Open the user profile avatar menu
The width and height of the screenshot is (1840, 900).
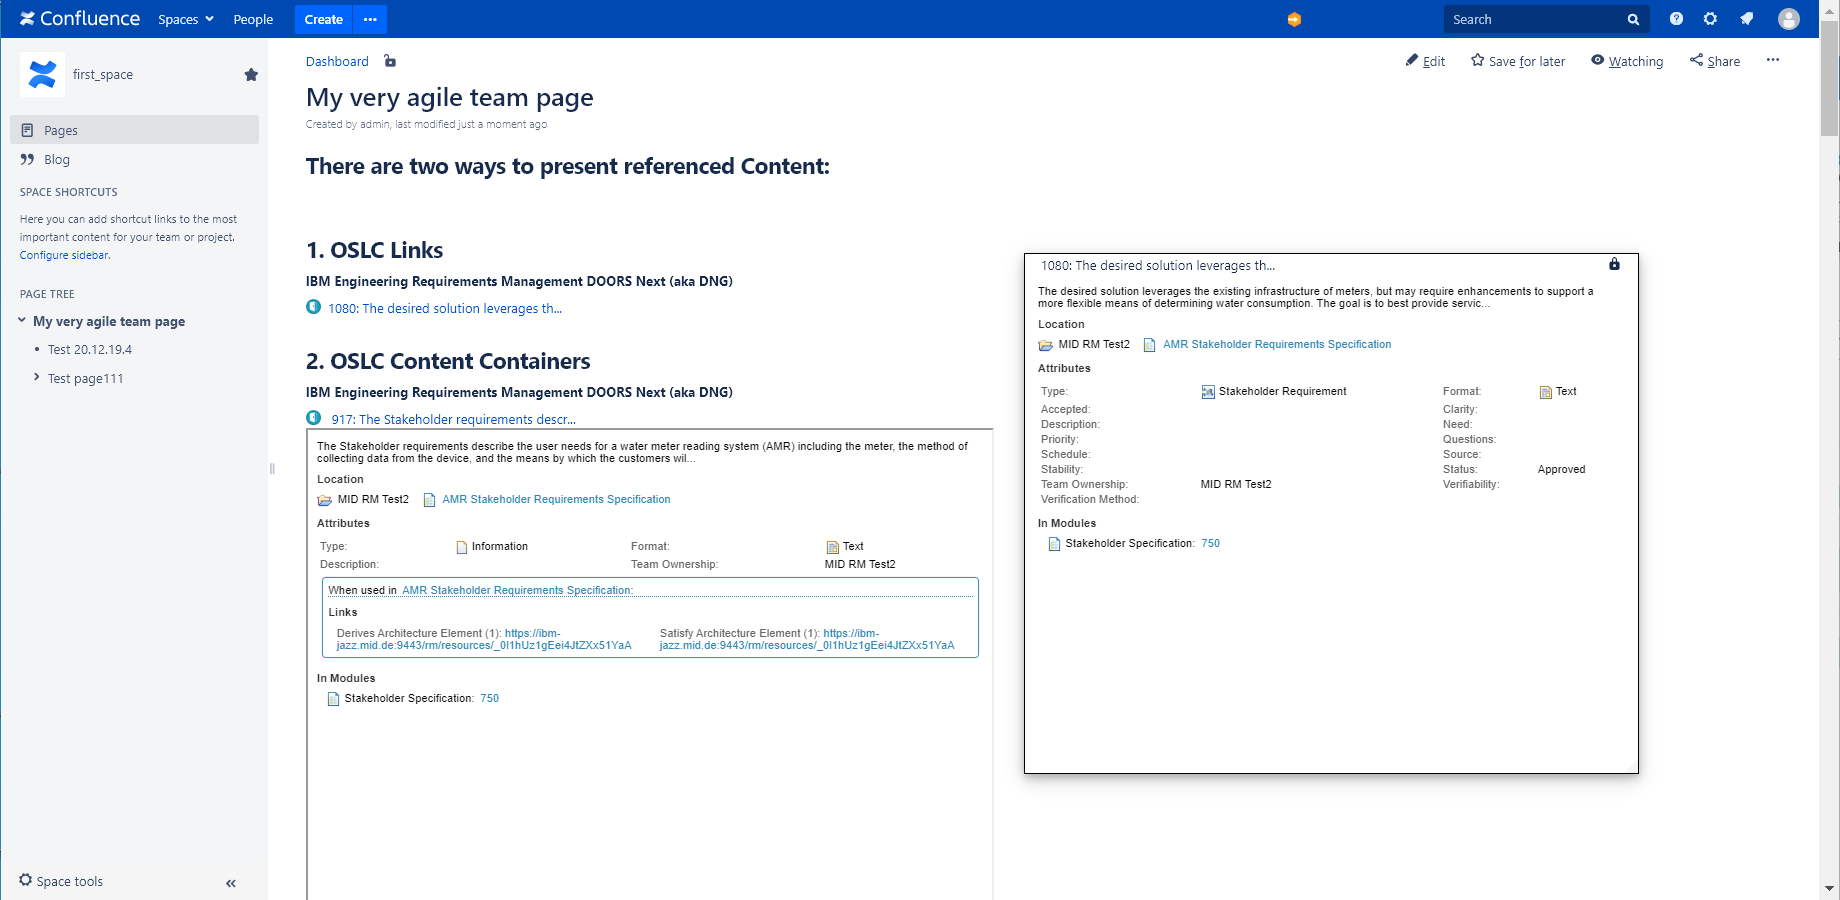(1789, 19)
